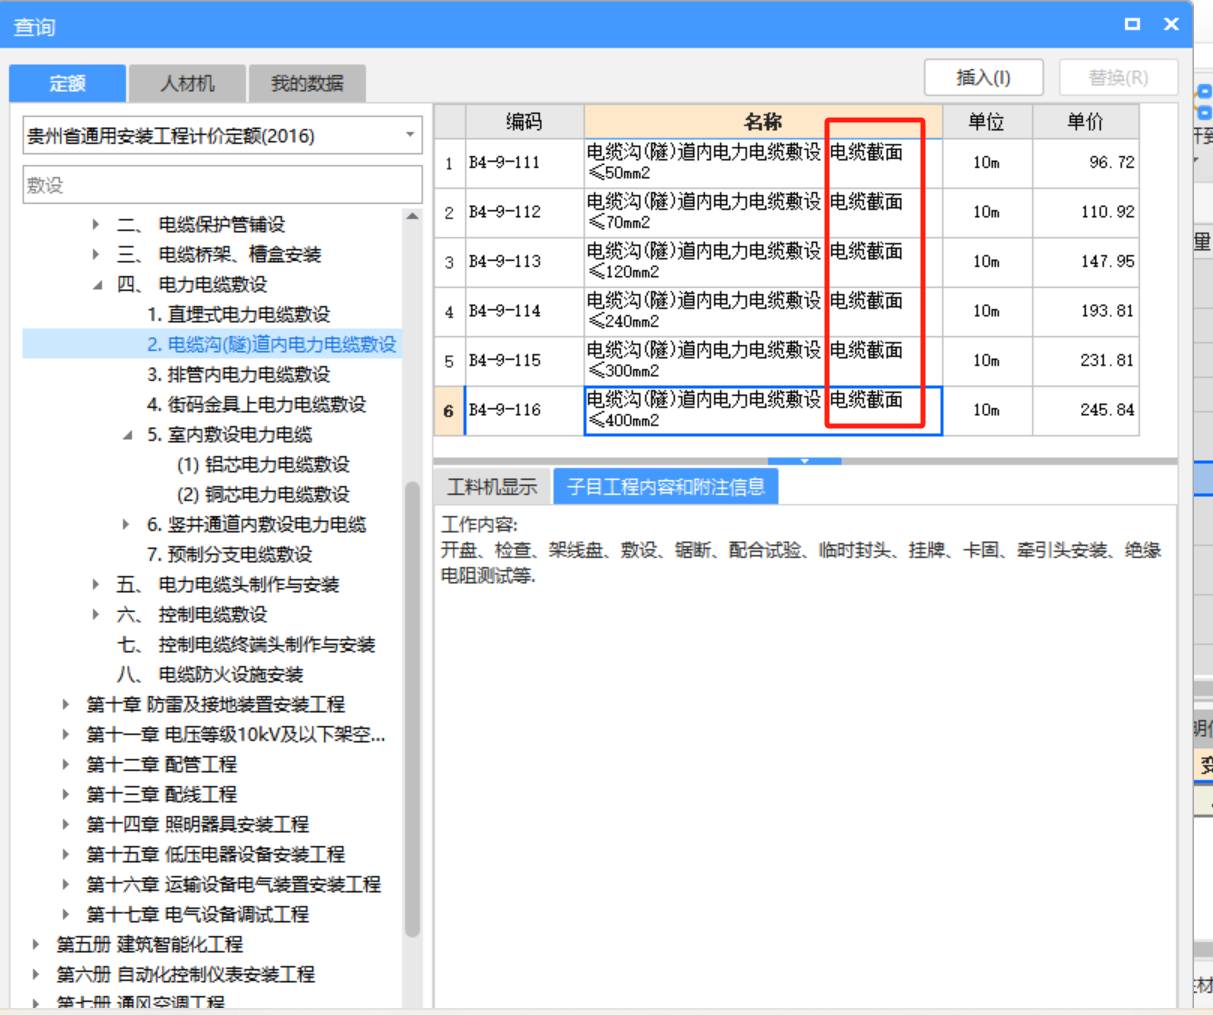Click name cell ending ≤50mm2

763,162
